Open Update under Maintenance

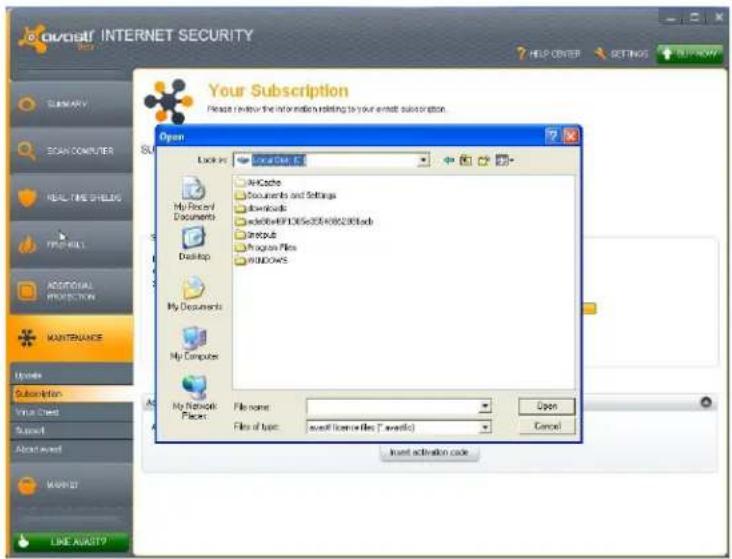coord(72,375)
